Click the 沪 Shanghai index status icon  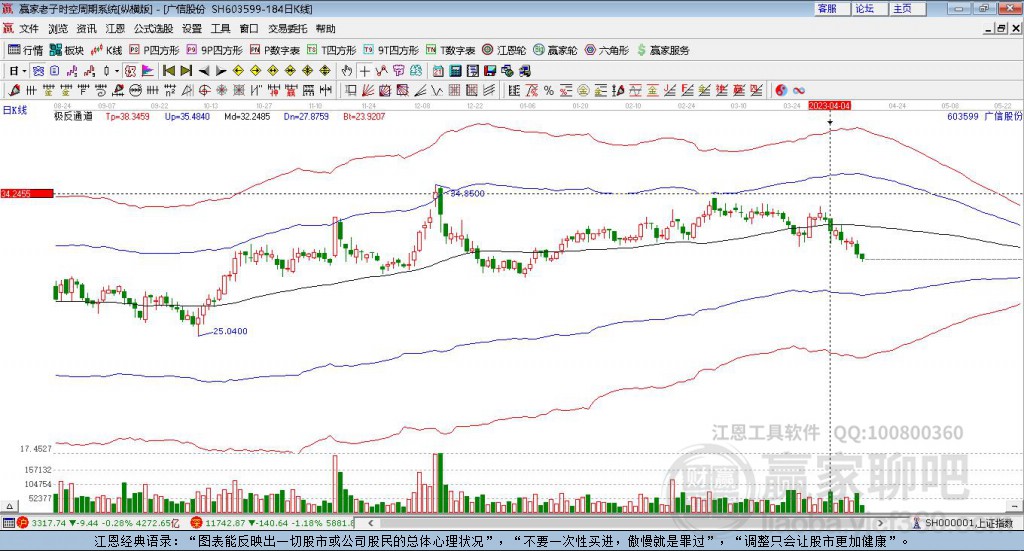(24, 523)
